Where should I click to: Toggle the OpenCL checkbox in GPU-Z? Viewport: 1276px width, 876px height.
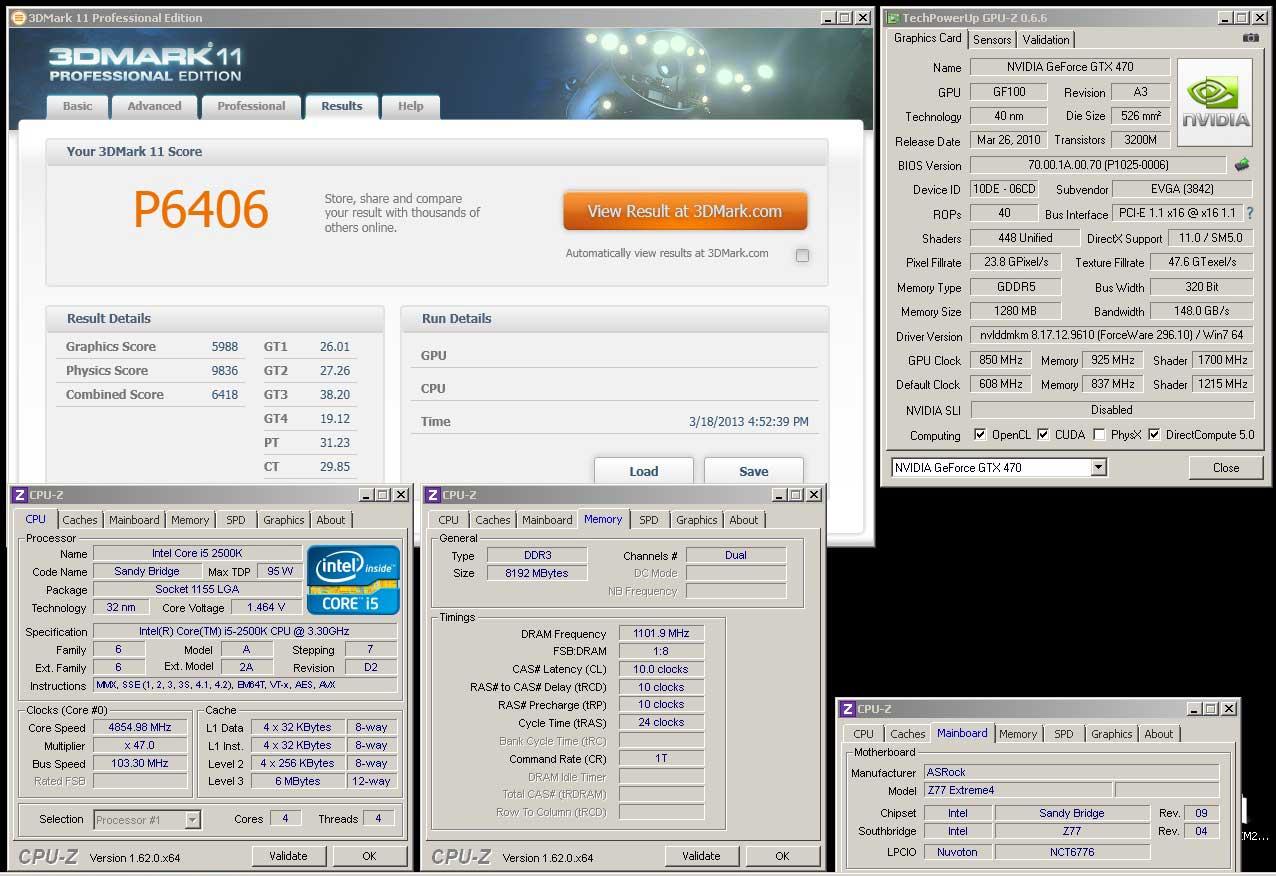click(981, 435)
